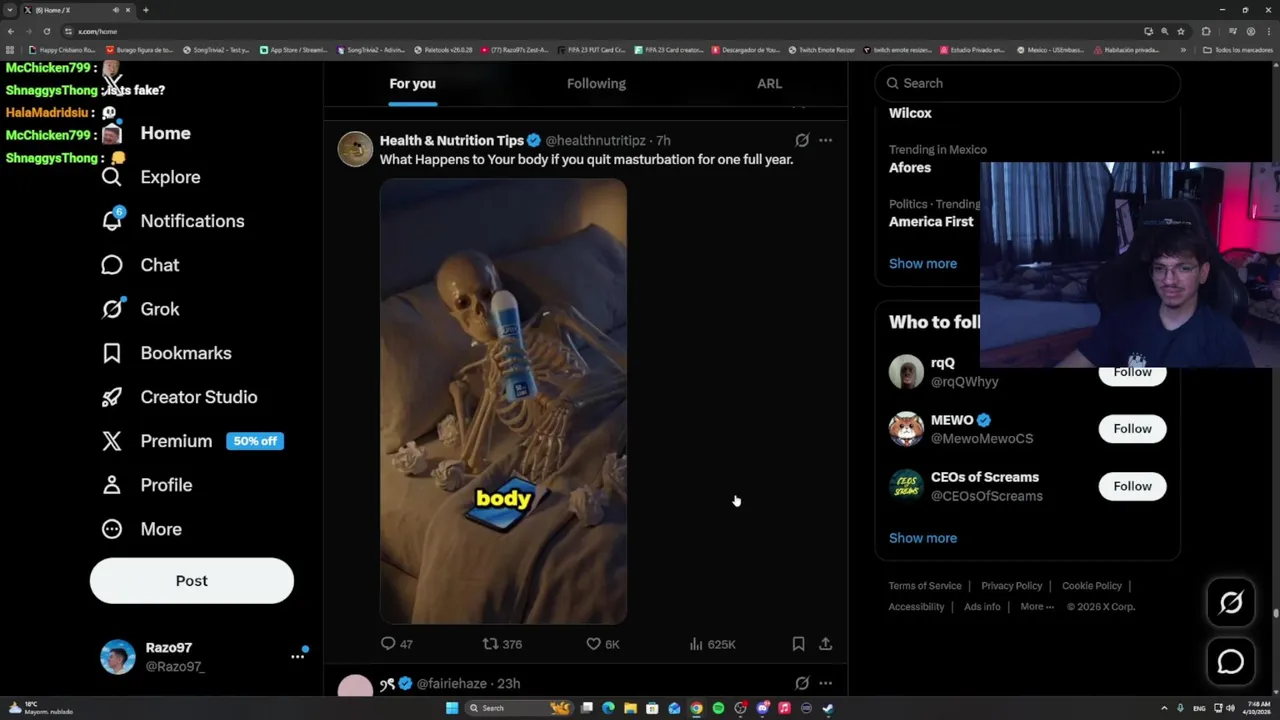The image size is (1280, 720).
Task: Open the floating messages chat button
Action: 1231,662
